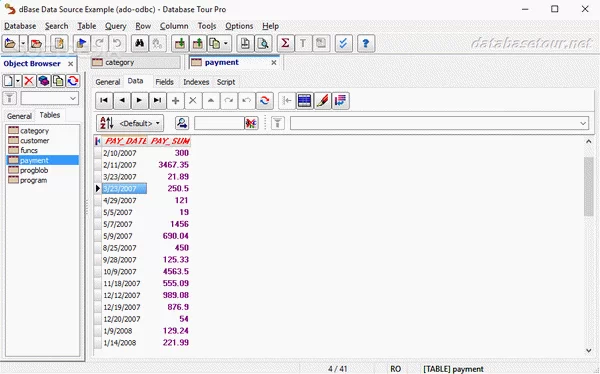Go to first record button
The height and width of the screenshot is (374, 600).
click(x=104, y=100)
